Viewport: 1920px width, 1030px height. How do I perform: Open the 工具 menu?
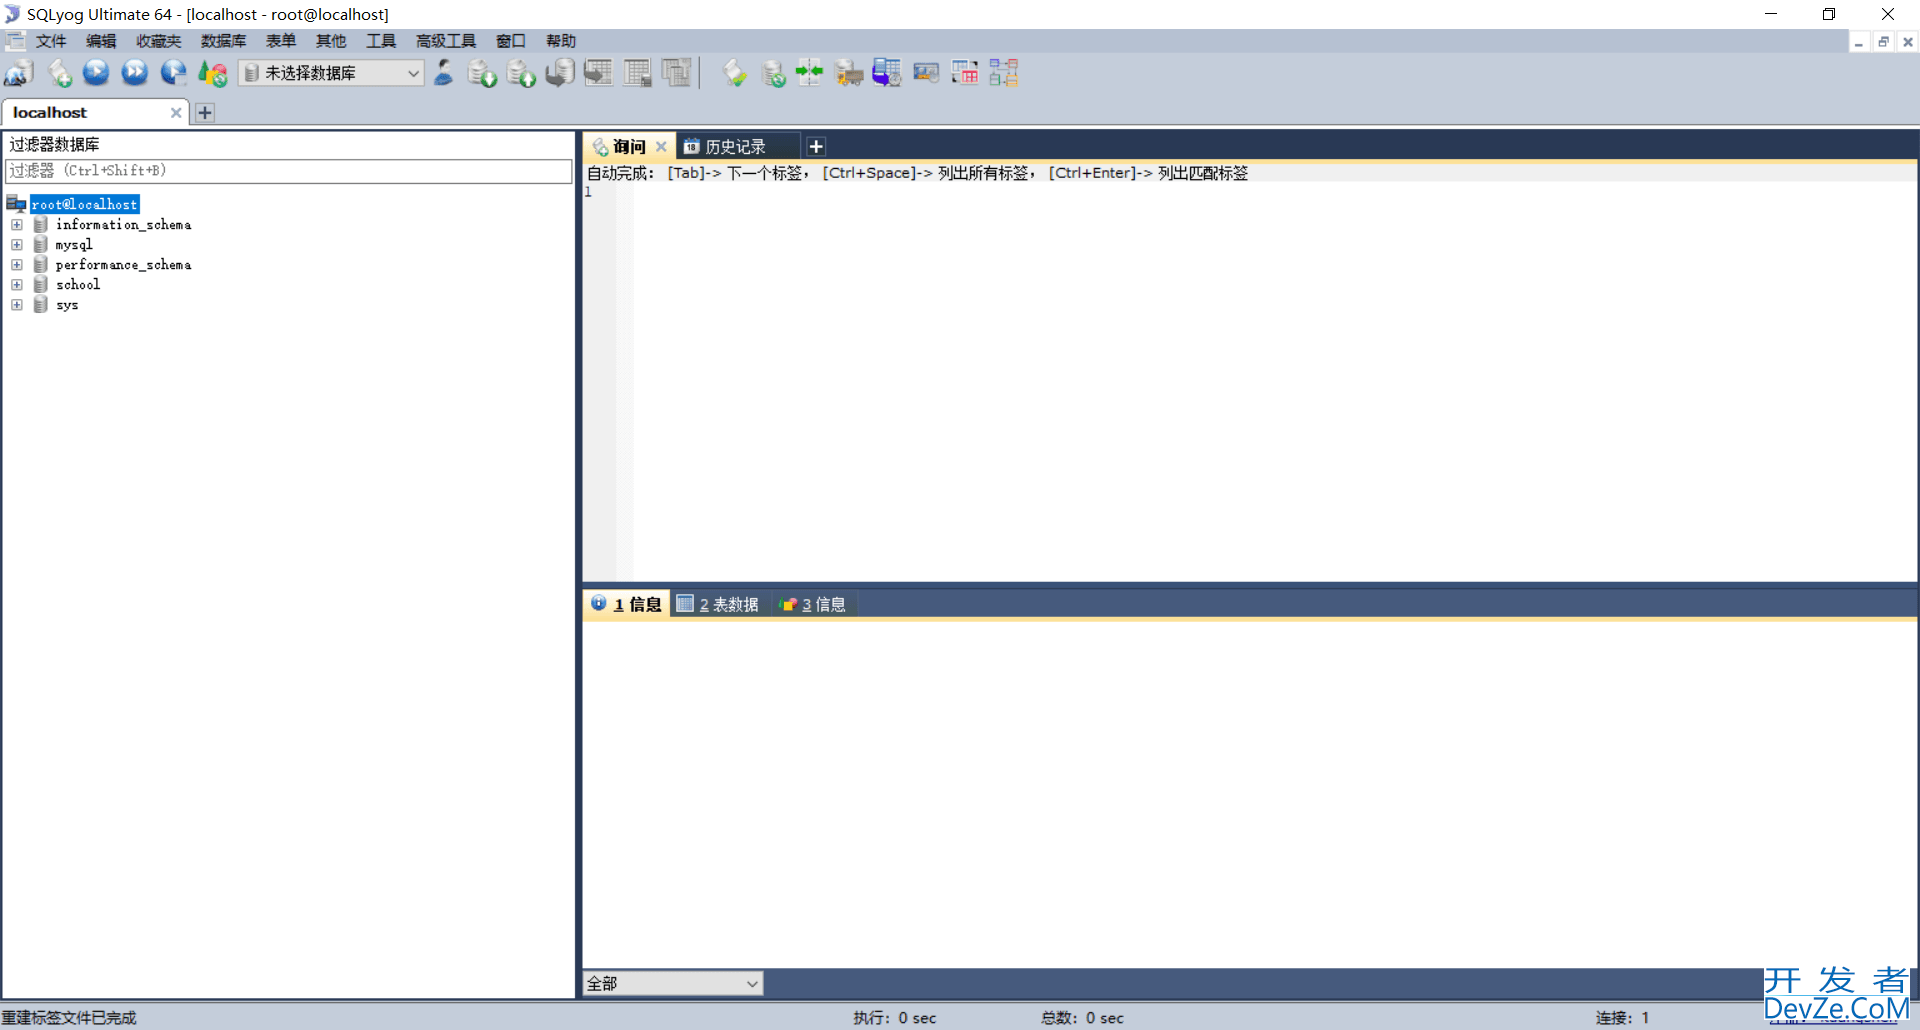[x=381, y=41]
